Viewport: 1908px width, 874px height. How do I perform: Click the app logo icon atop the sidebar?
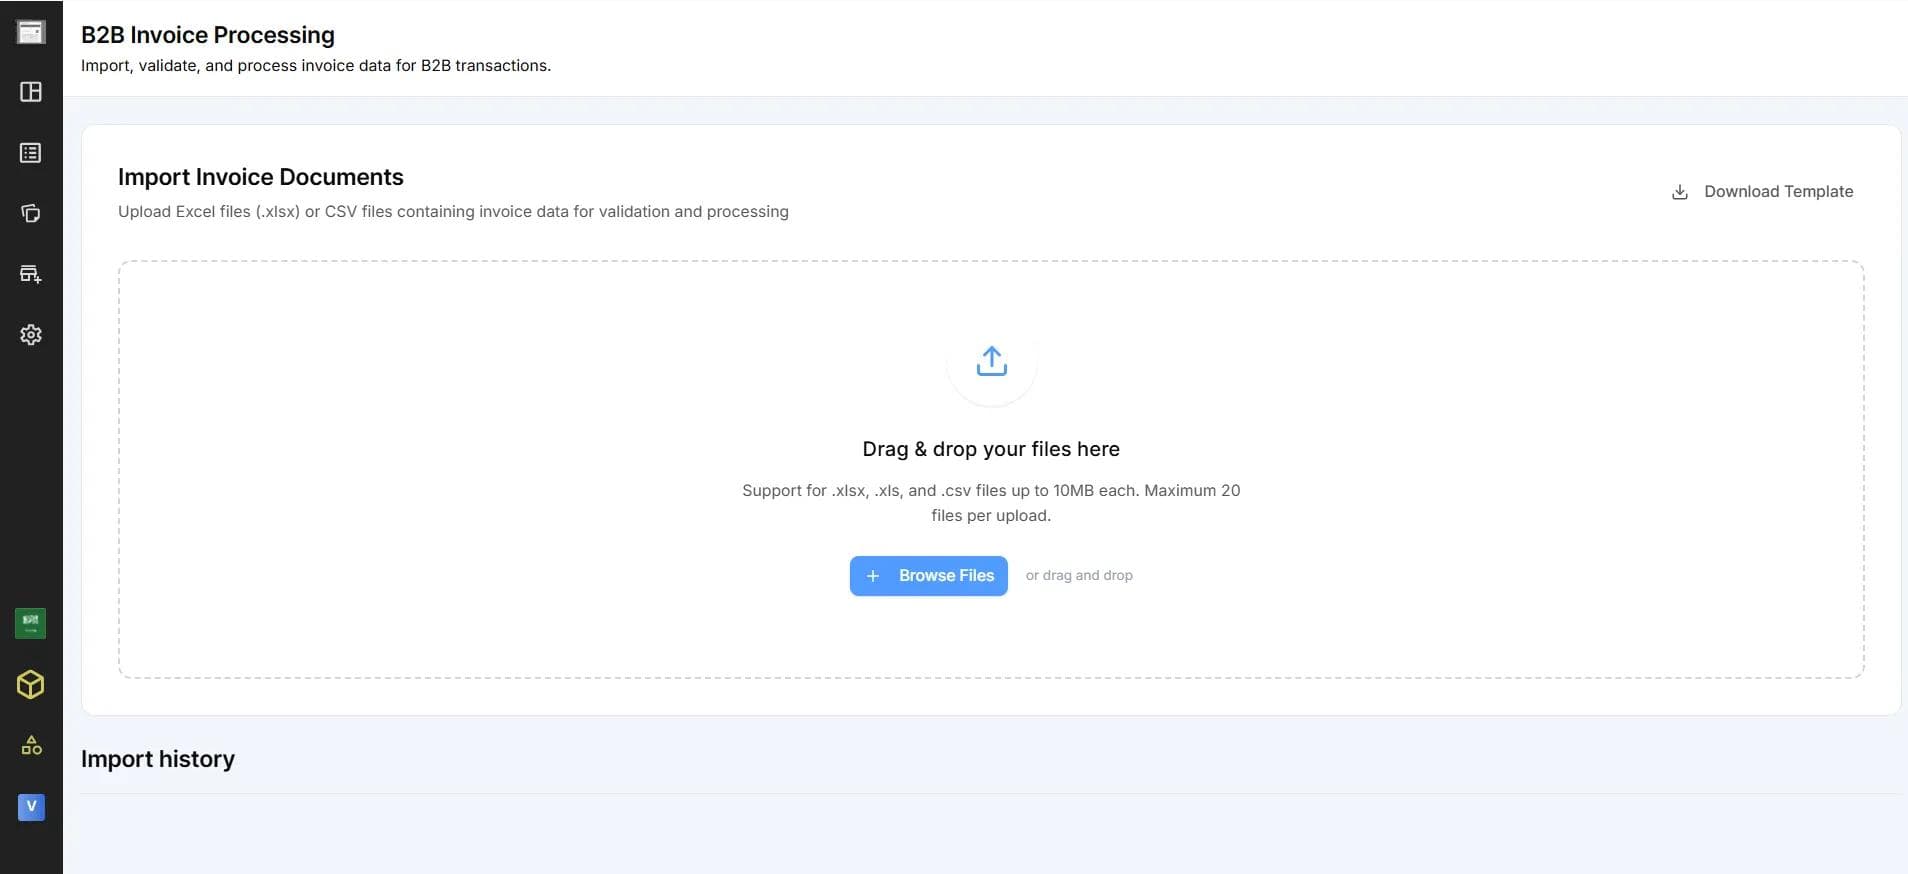[x=31, y=32]
